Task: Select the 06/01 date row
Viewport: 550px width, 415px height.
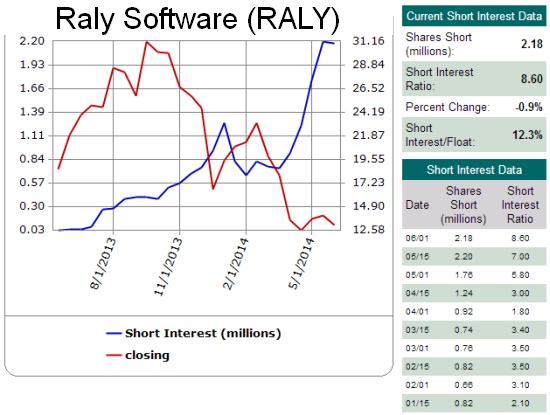Action: click(474, 238)
